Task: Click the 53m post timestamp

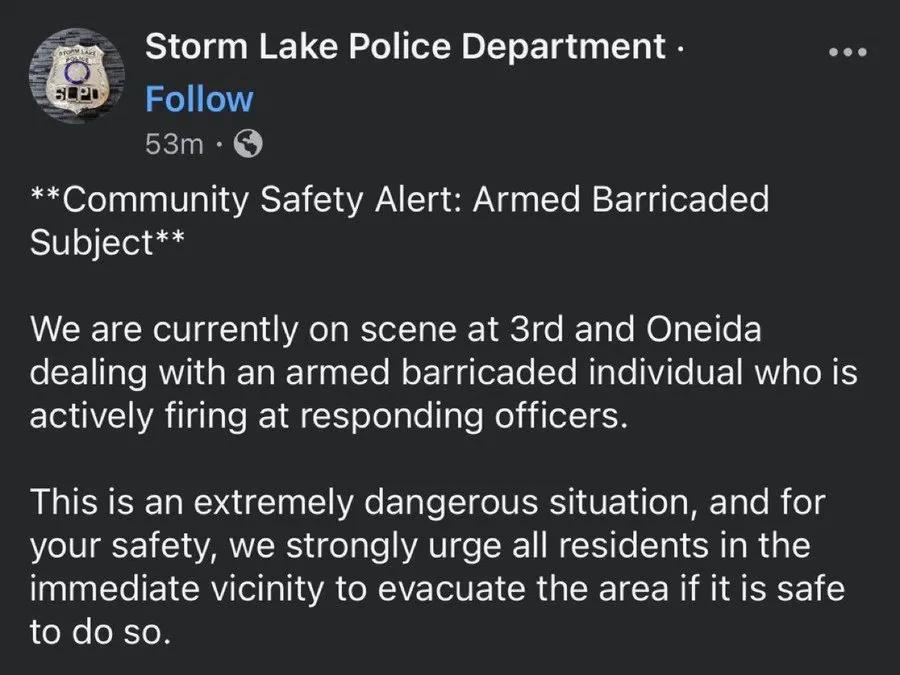Action: [174, 144]
